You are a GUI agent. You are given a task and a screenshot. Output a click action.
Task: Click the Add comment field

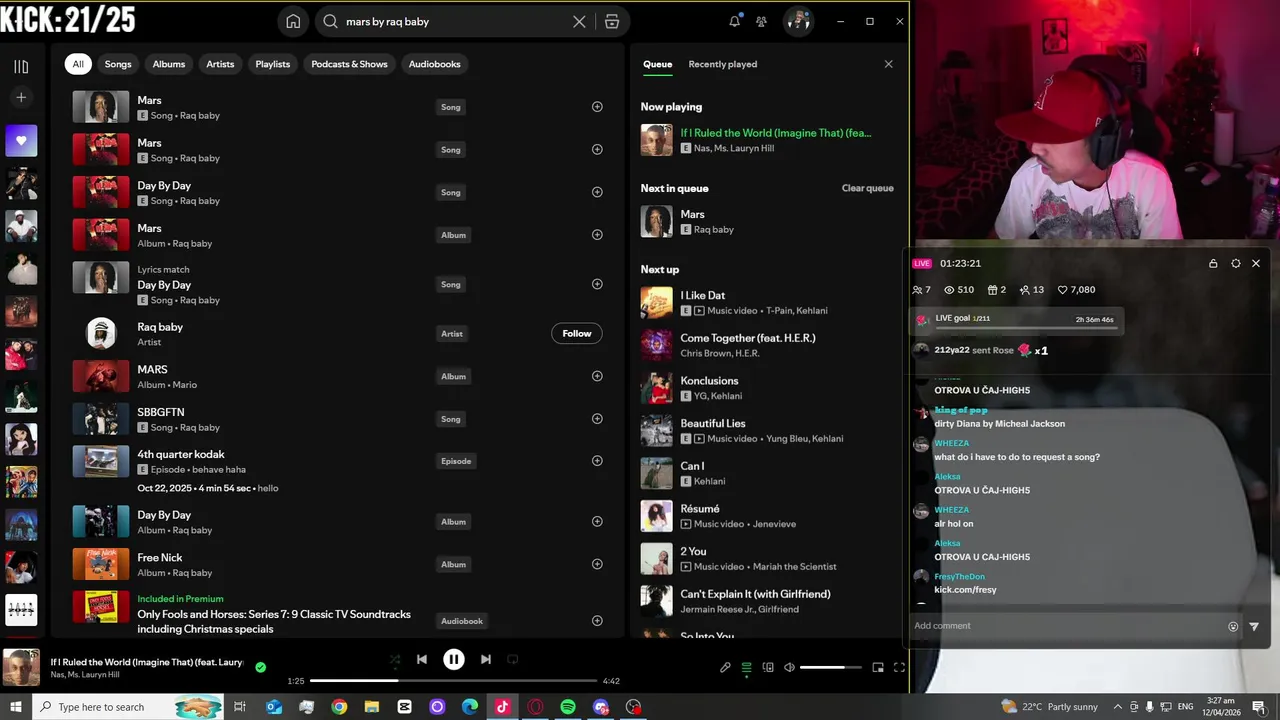point(1067,626)
